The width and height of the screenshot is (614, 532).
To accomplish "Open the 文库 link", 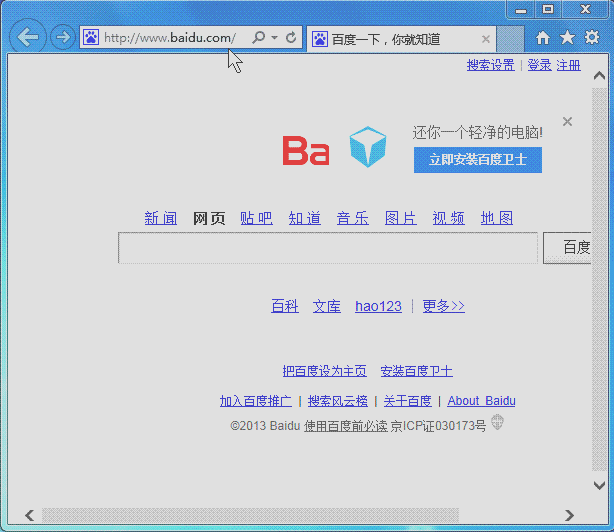I will [x=327, y=306].
